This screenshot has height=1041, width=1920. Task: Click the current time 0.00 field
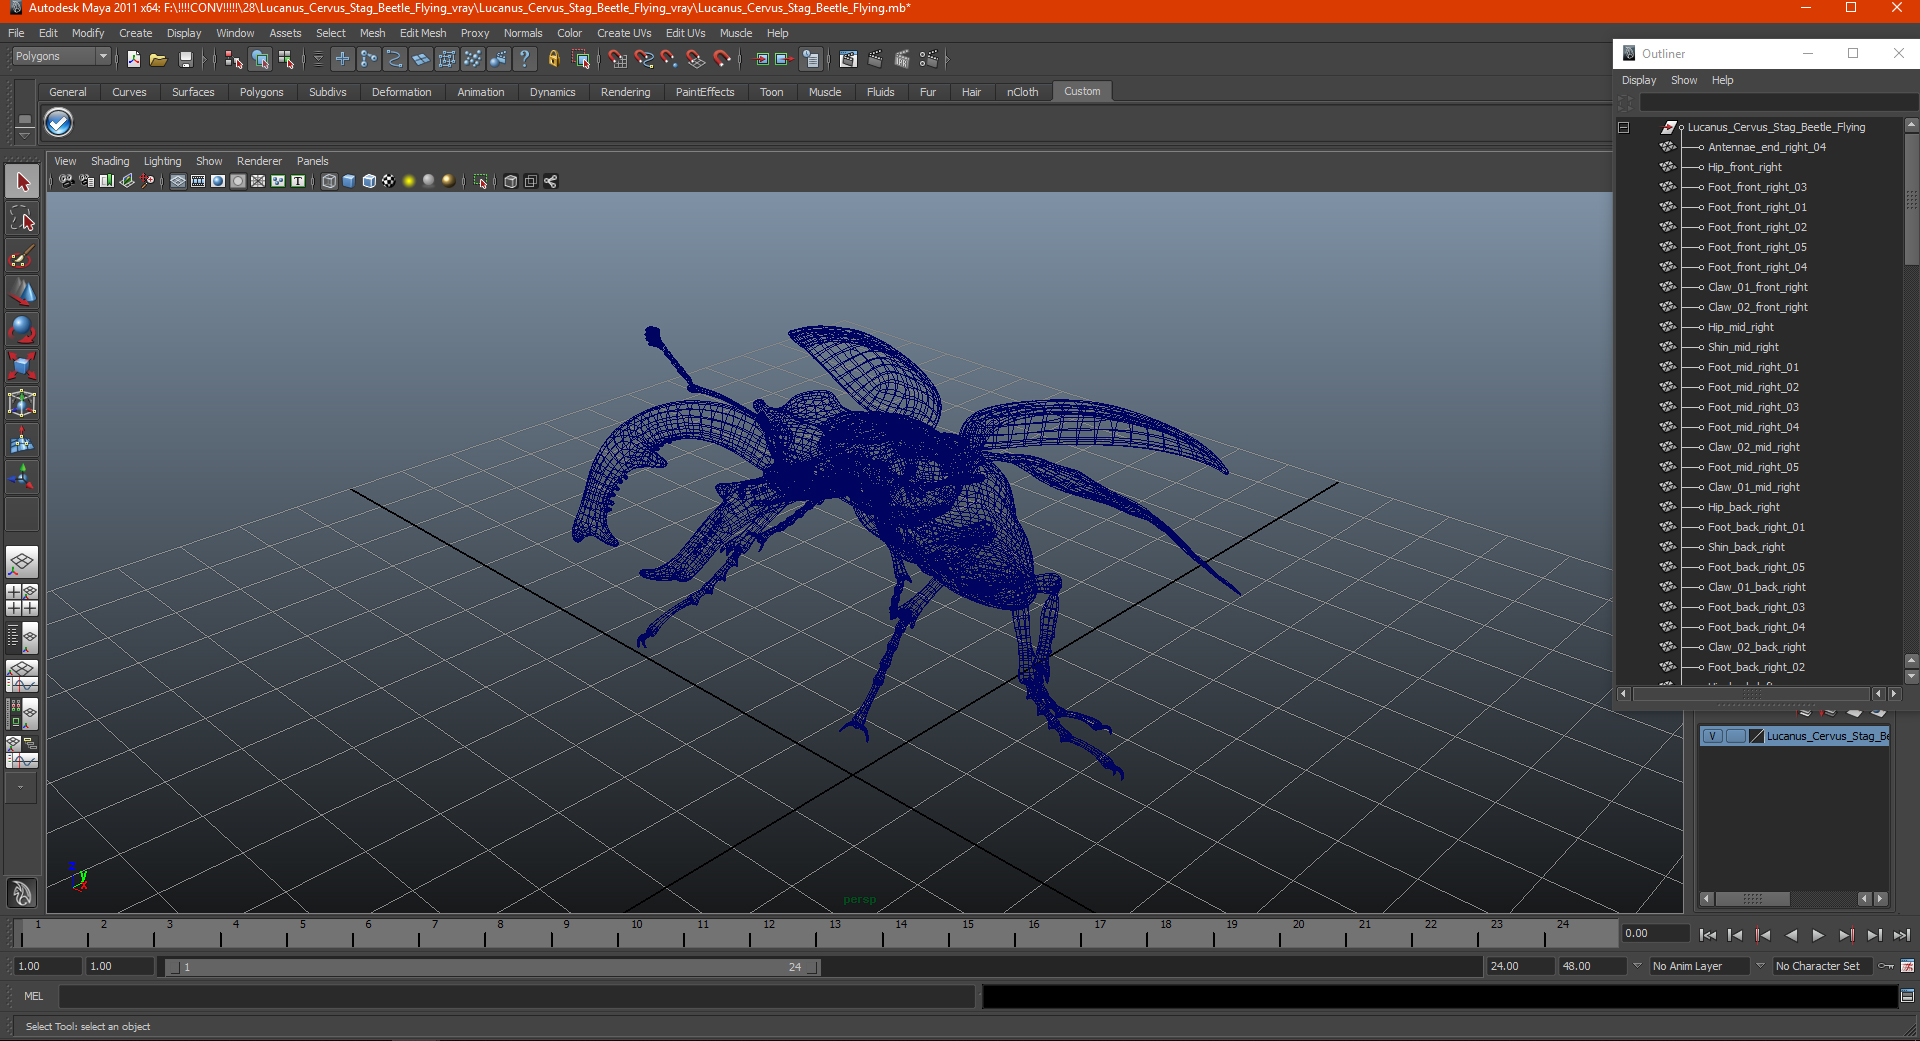(x=1655, y=933)
